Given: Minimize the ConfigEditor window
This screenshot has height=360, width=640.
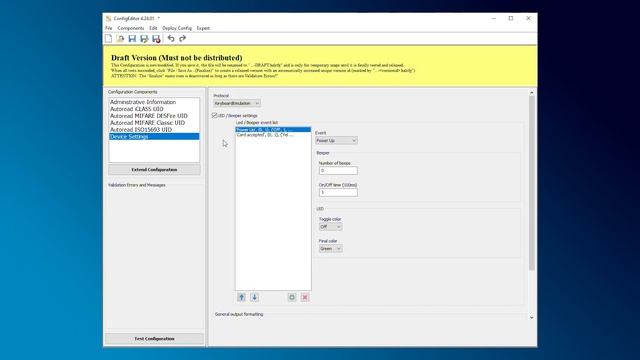Looking at the screenshot, I should [493, 18].
